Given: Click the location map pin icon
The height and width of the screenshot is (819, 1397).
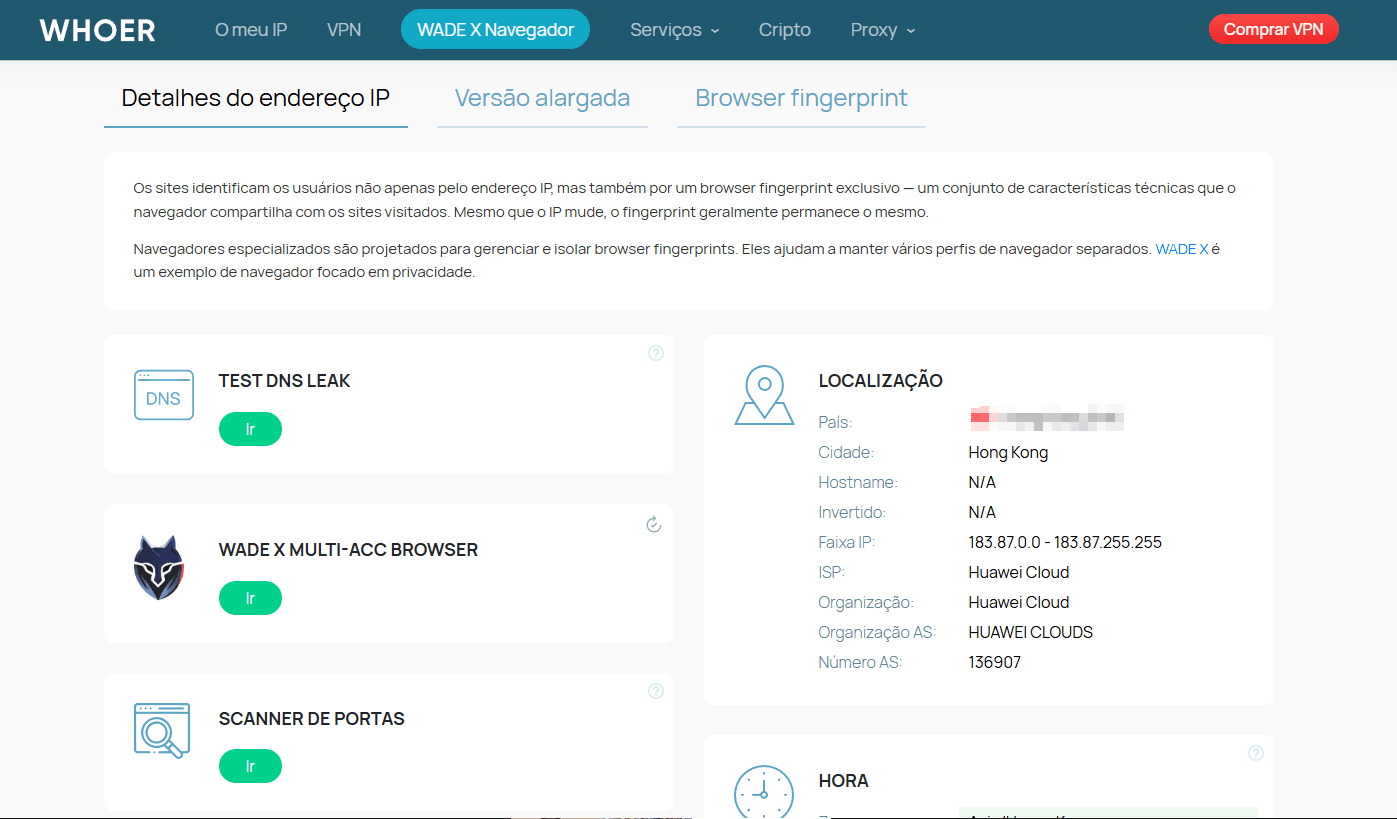Looking at the screenshot, I should tap(764, 395).
